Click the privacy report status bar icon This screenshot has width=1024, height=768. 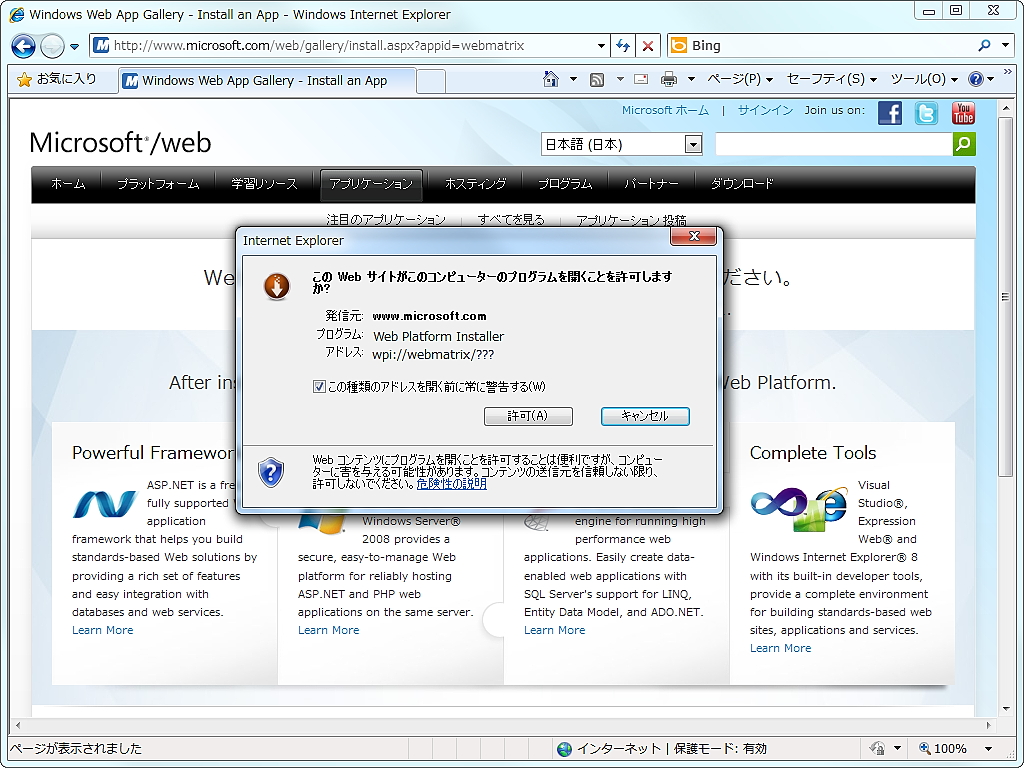[x=878, y=748]
